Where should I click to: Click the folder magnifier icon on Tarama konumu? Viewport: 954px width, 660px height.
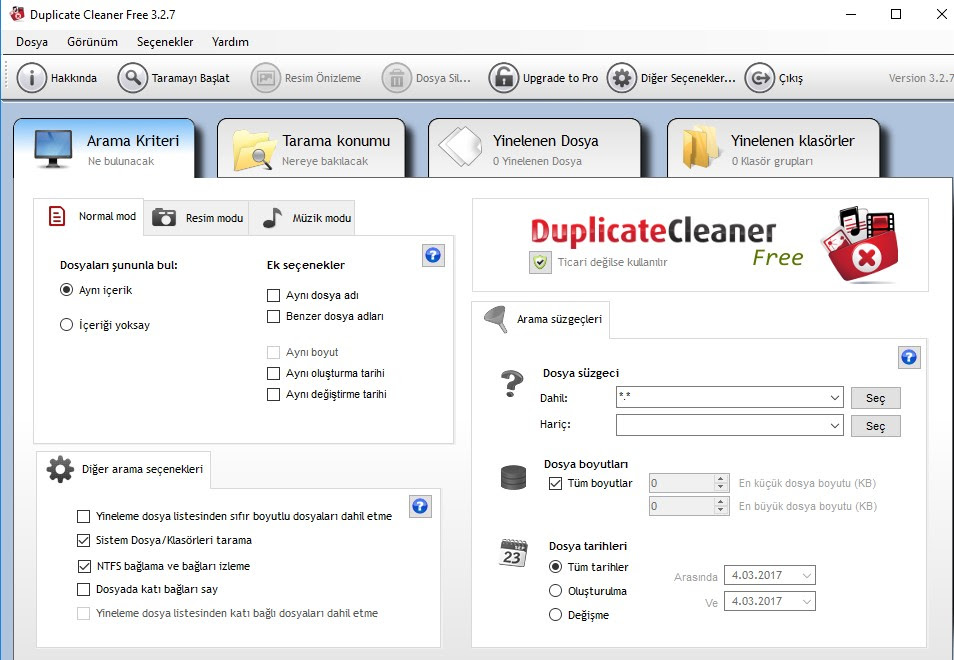(x=254, y=150)
